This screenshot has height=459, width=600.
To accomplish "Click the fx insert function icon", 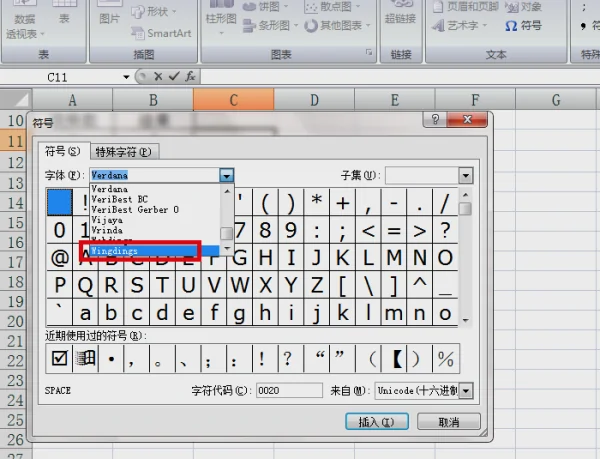I will coord(190,76).
